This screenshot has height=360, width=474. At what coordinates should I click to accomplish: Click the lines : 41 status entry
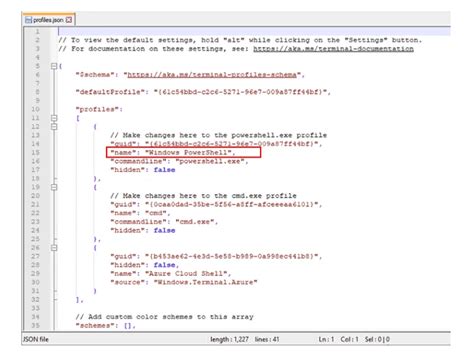click(267, 339)
